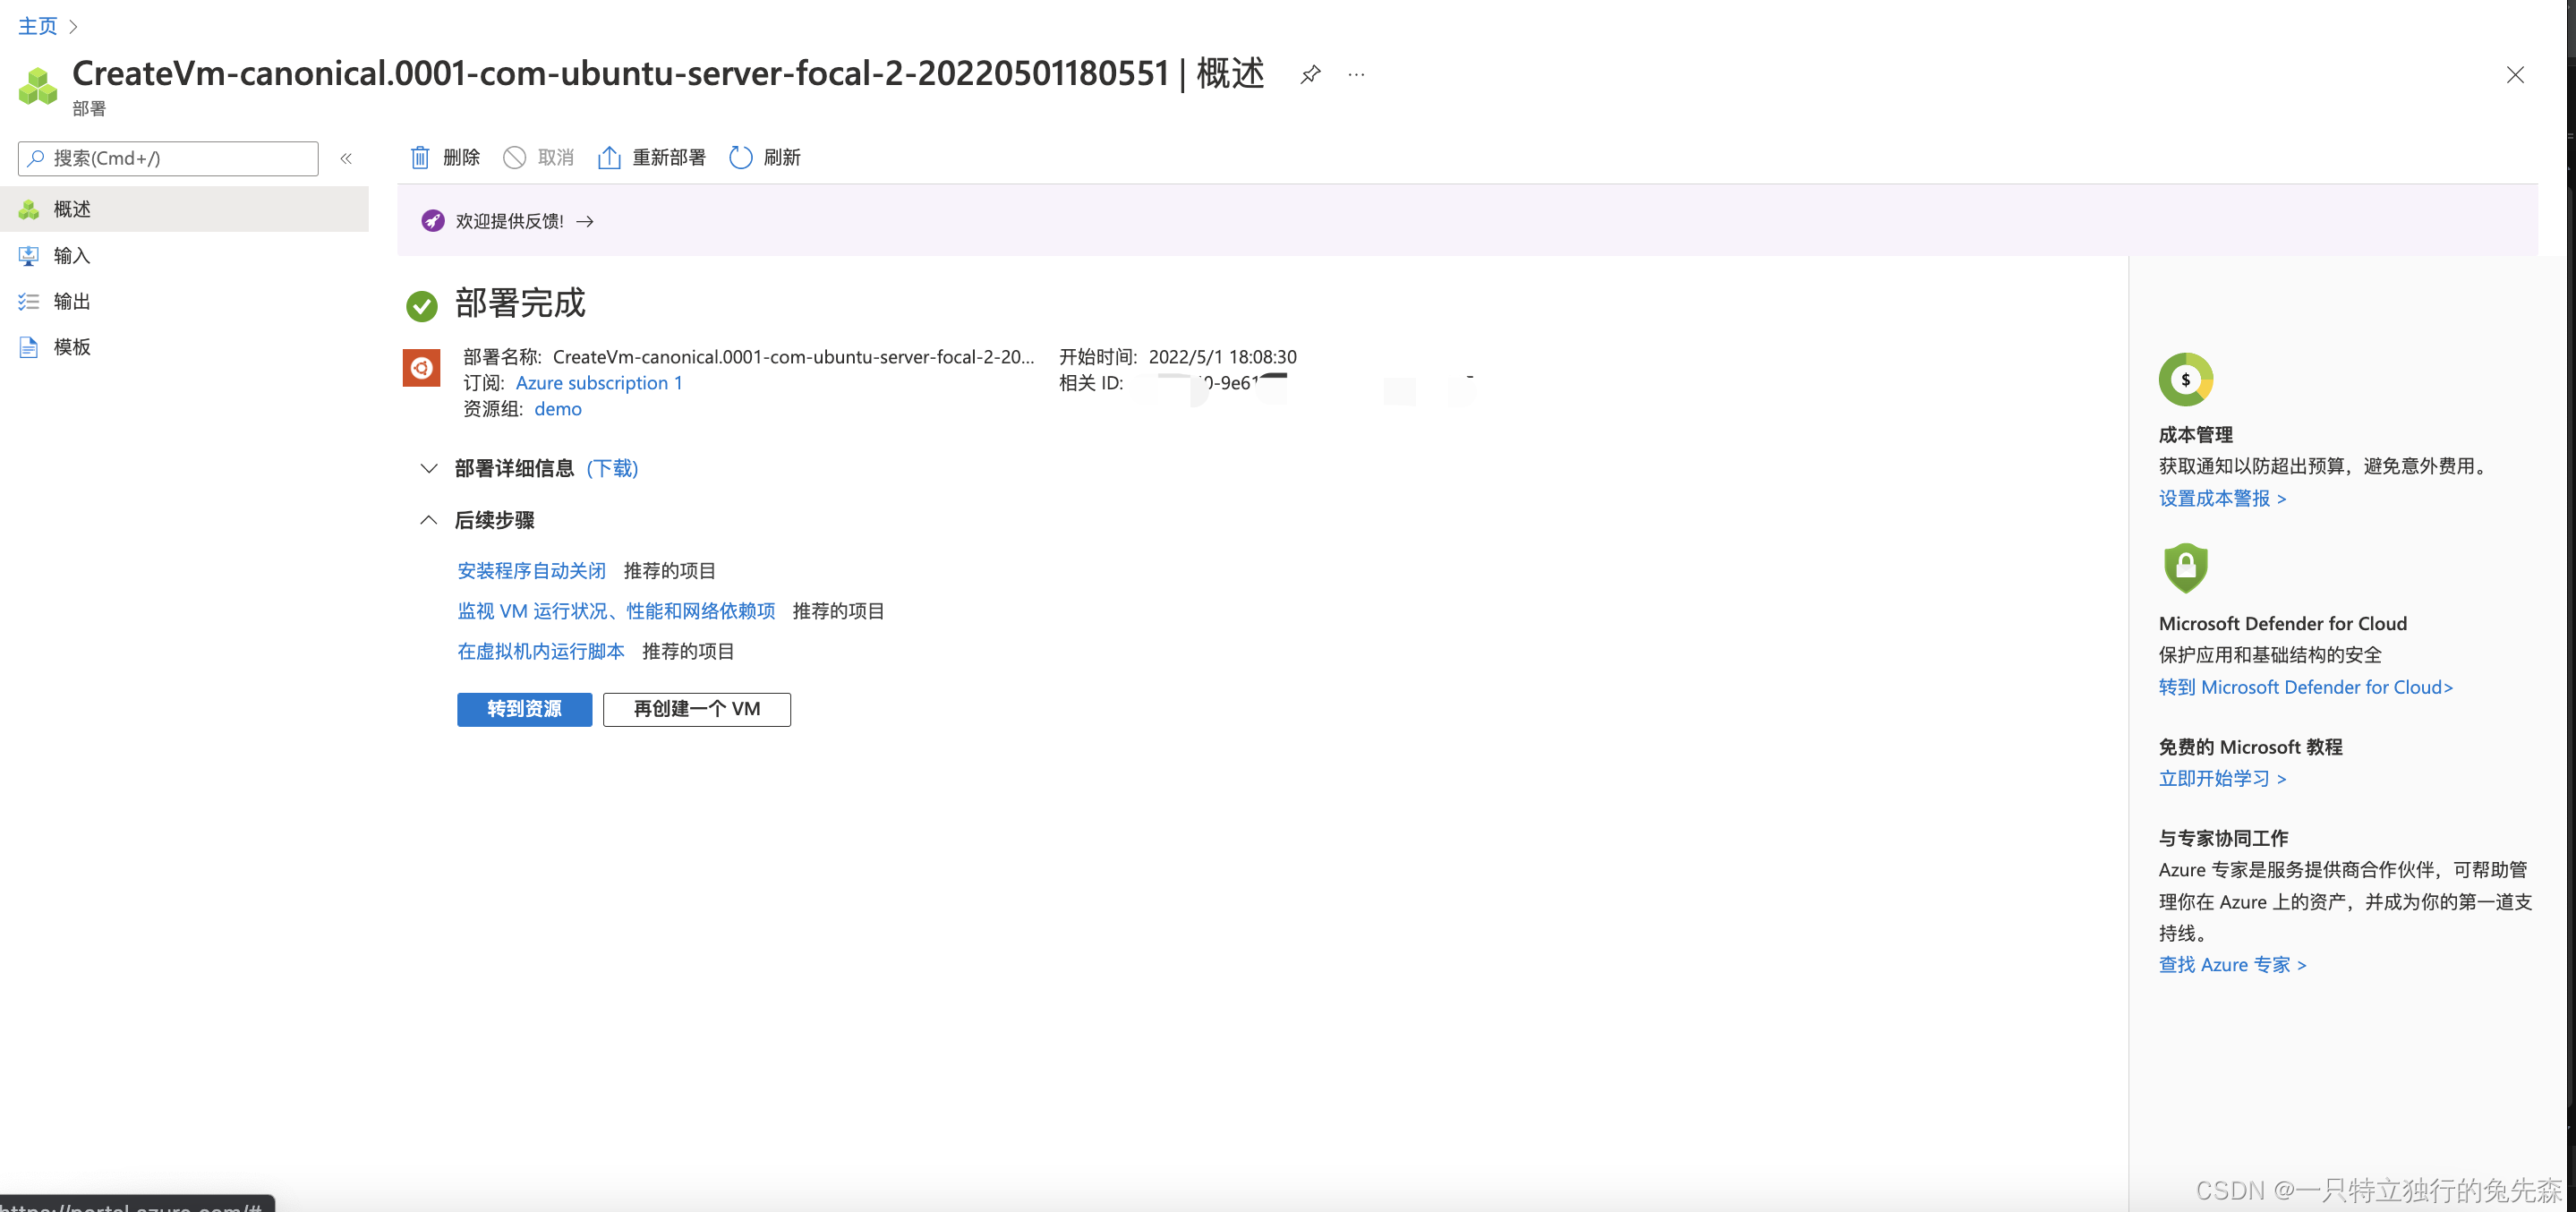Click the 再创建一个 VM button
Image resolution: width=2576 pixels, height=1212 pixels.
pyautogui.click(x=696, y=709)
